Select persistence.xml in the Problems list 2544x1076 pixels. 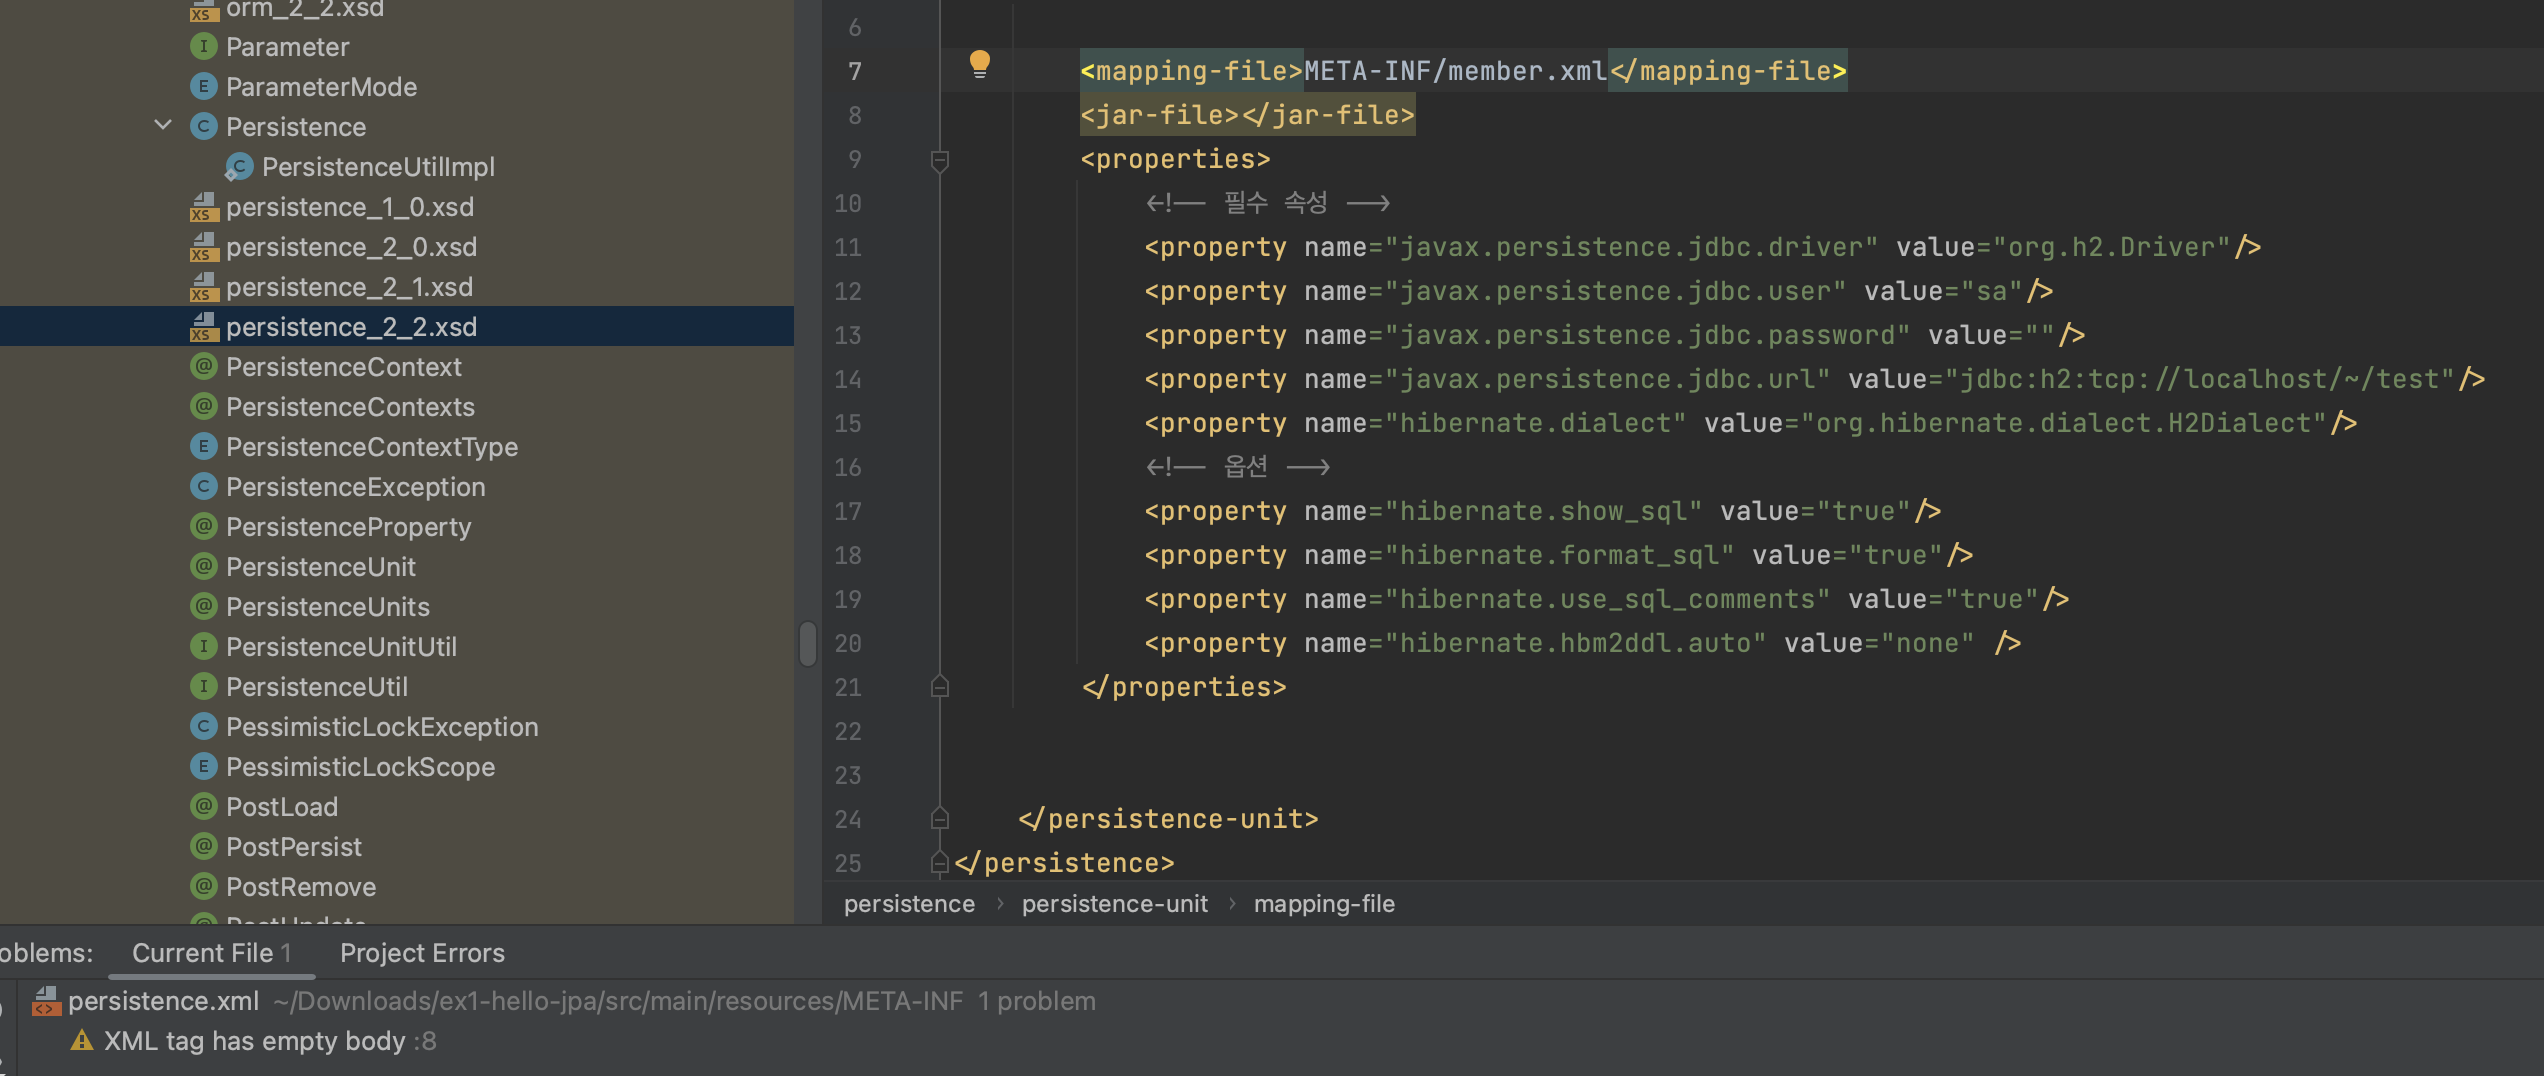(163, 1001)
